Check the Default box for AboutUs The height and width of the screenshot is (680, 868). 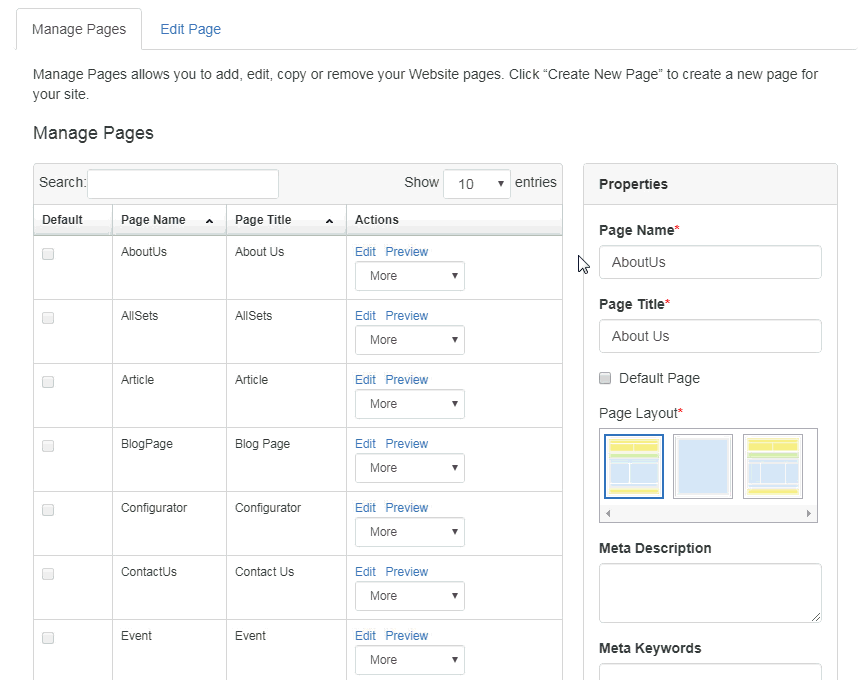point(48,254)
